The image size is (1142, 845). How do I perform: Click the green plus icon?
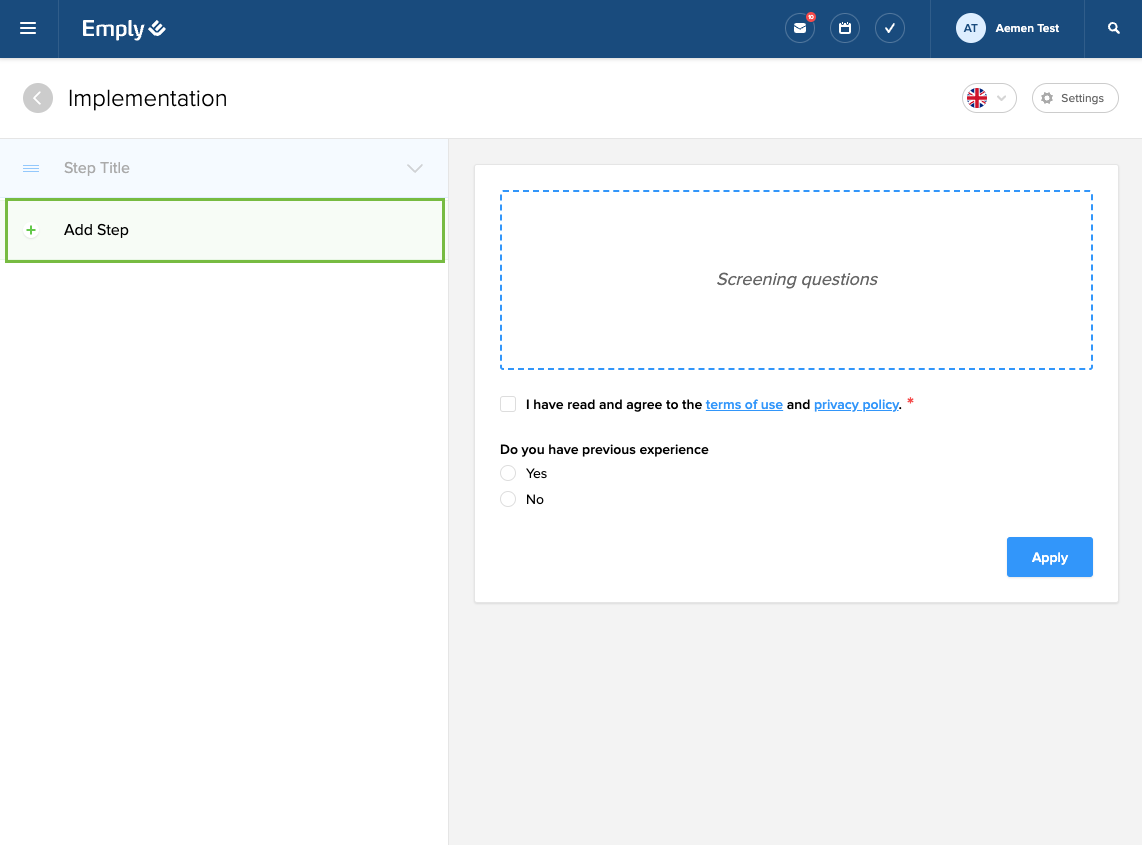[31, 230]
